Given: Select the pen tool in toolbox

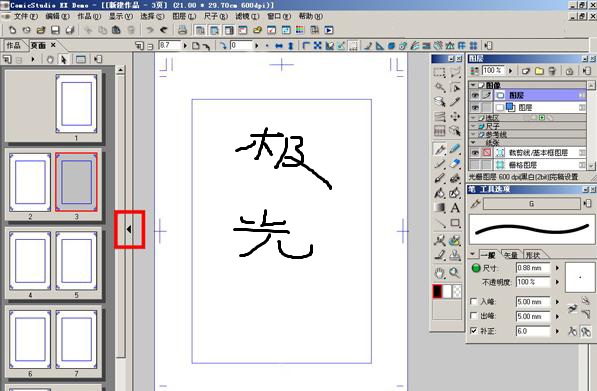Looking at the screenshot, I should coord(440,149).
